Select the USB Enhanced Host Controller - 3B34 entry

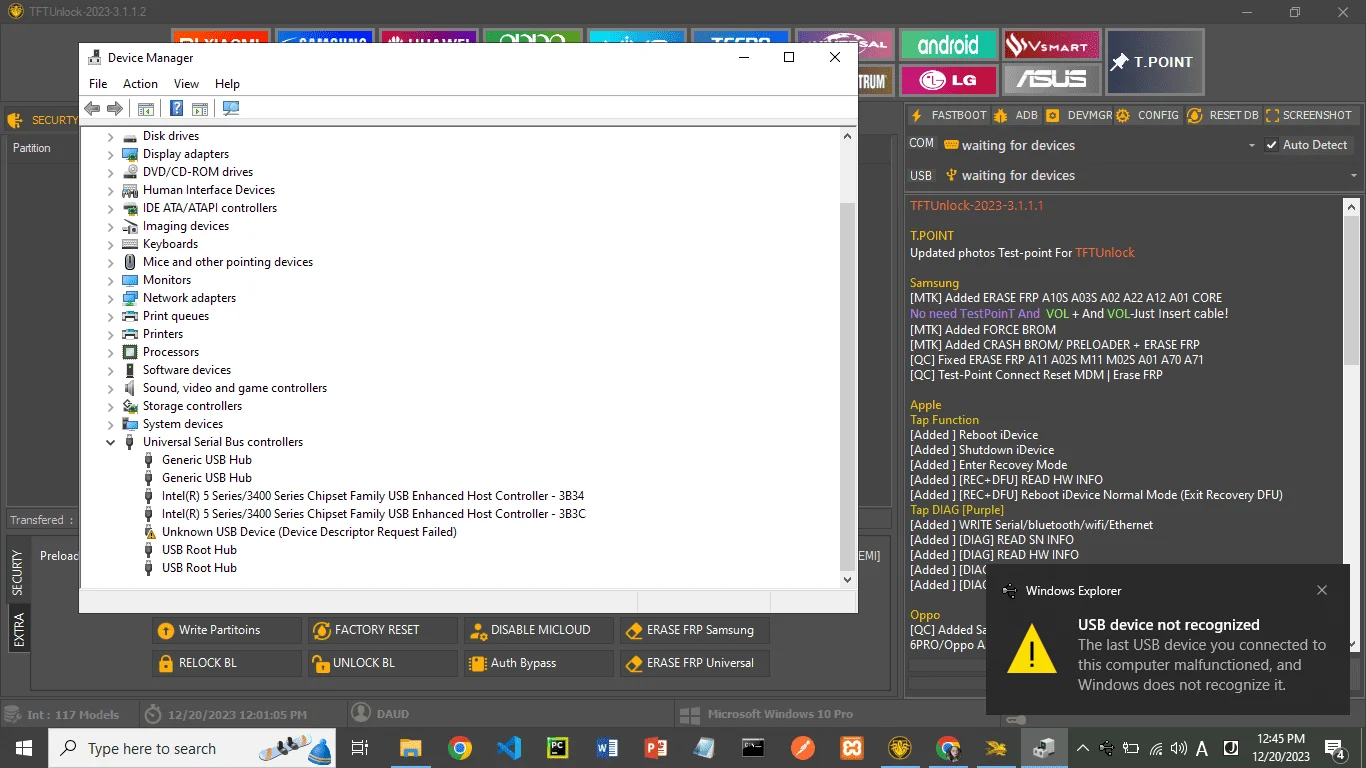pyautogui.click(x=373, y=496)
